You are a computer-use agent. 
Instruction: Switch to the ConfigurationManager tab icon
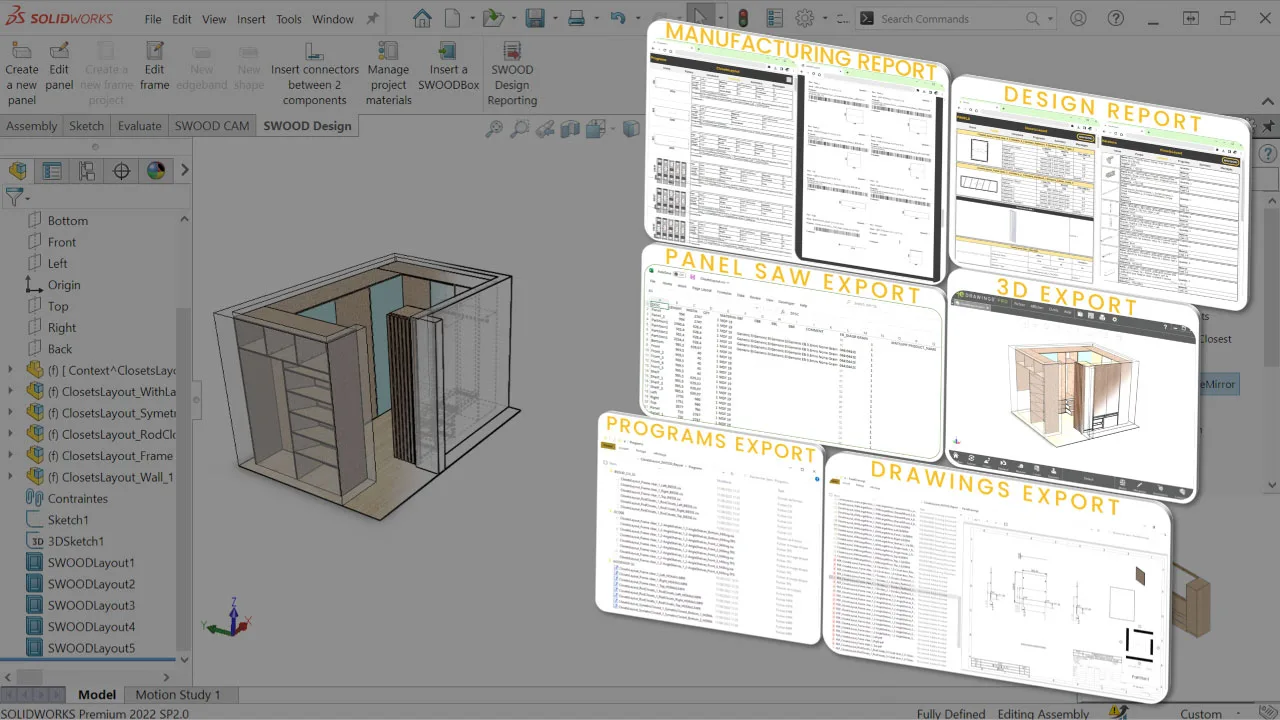tap(86, 171)
